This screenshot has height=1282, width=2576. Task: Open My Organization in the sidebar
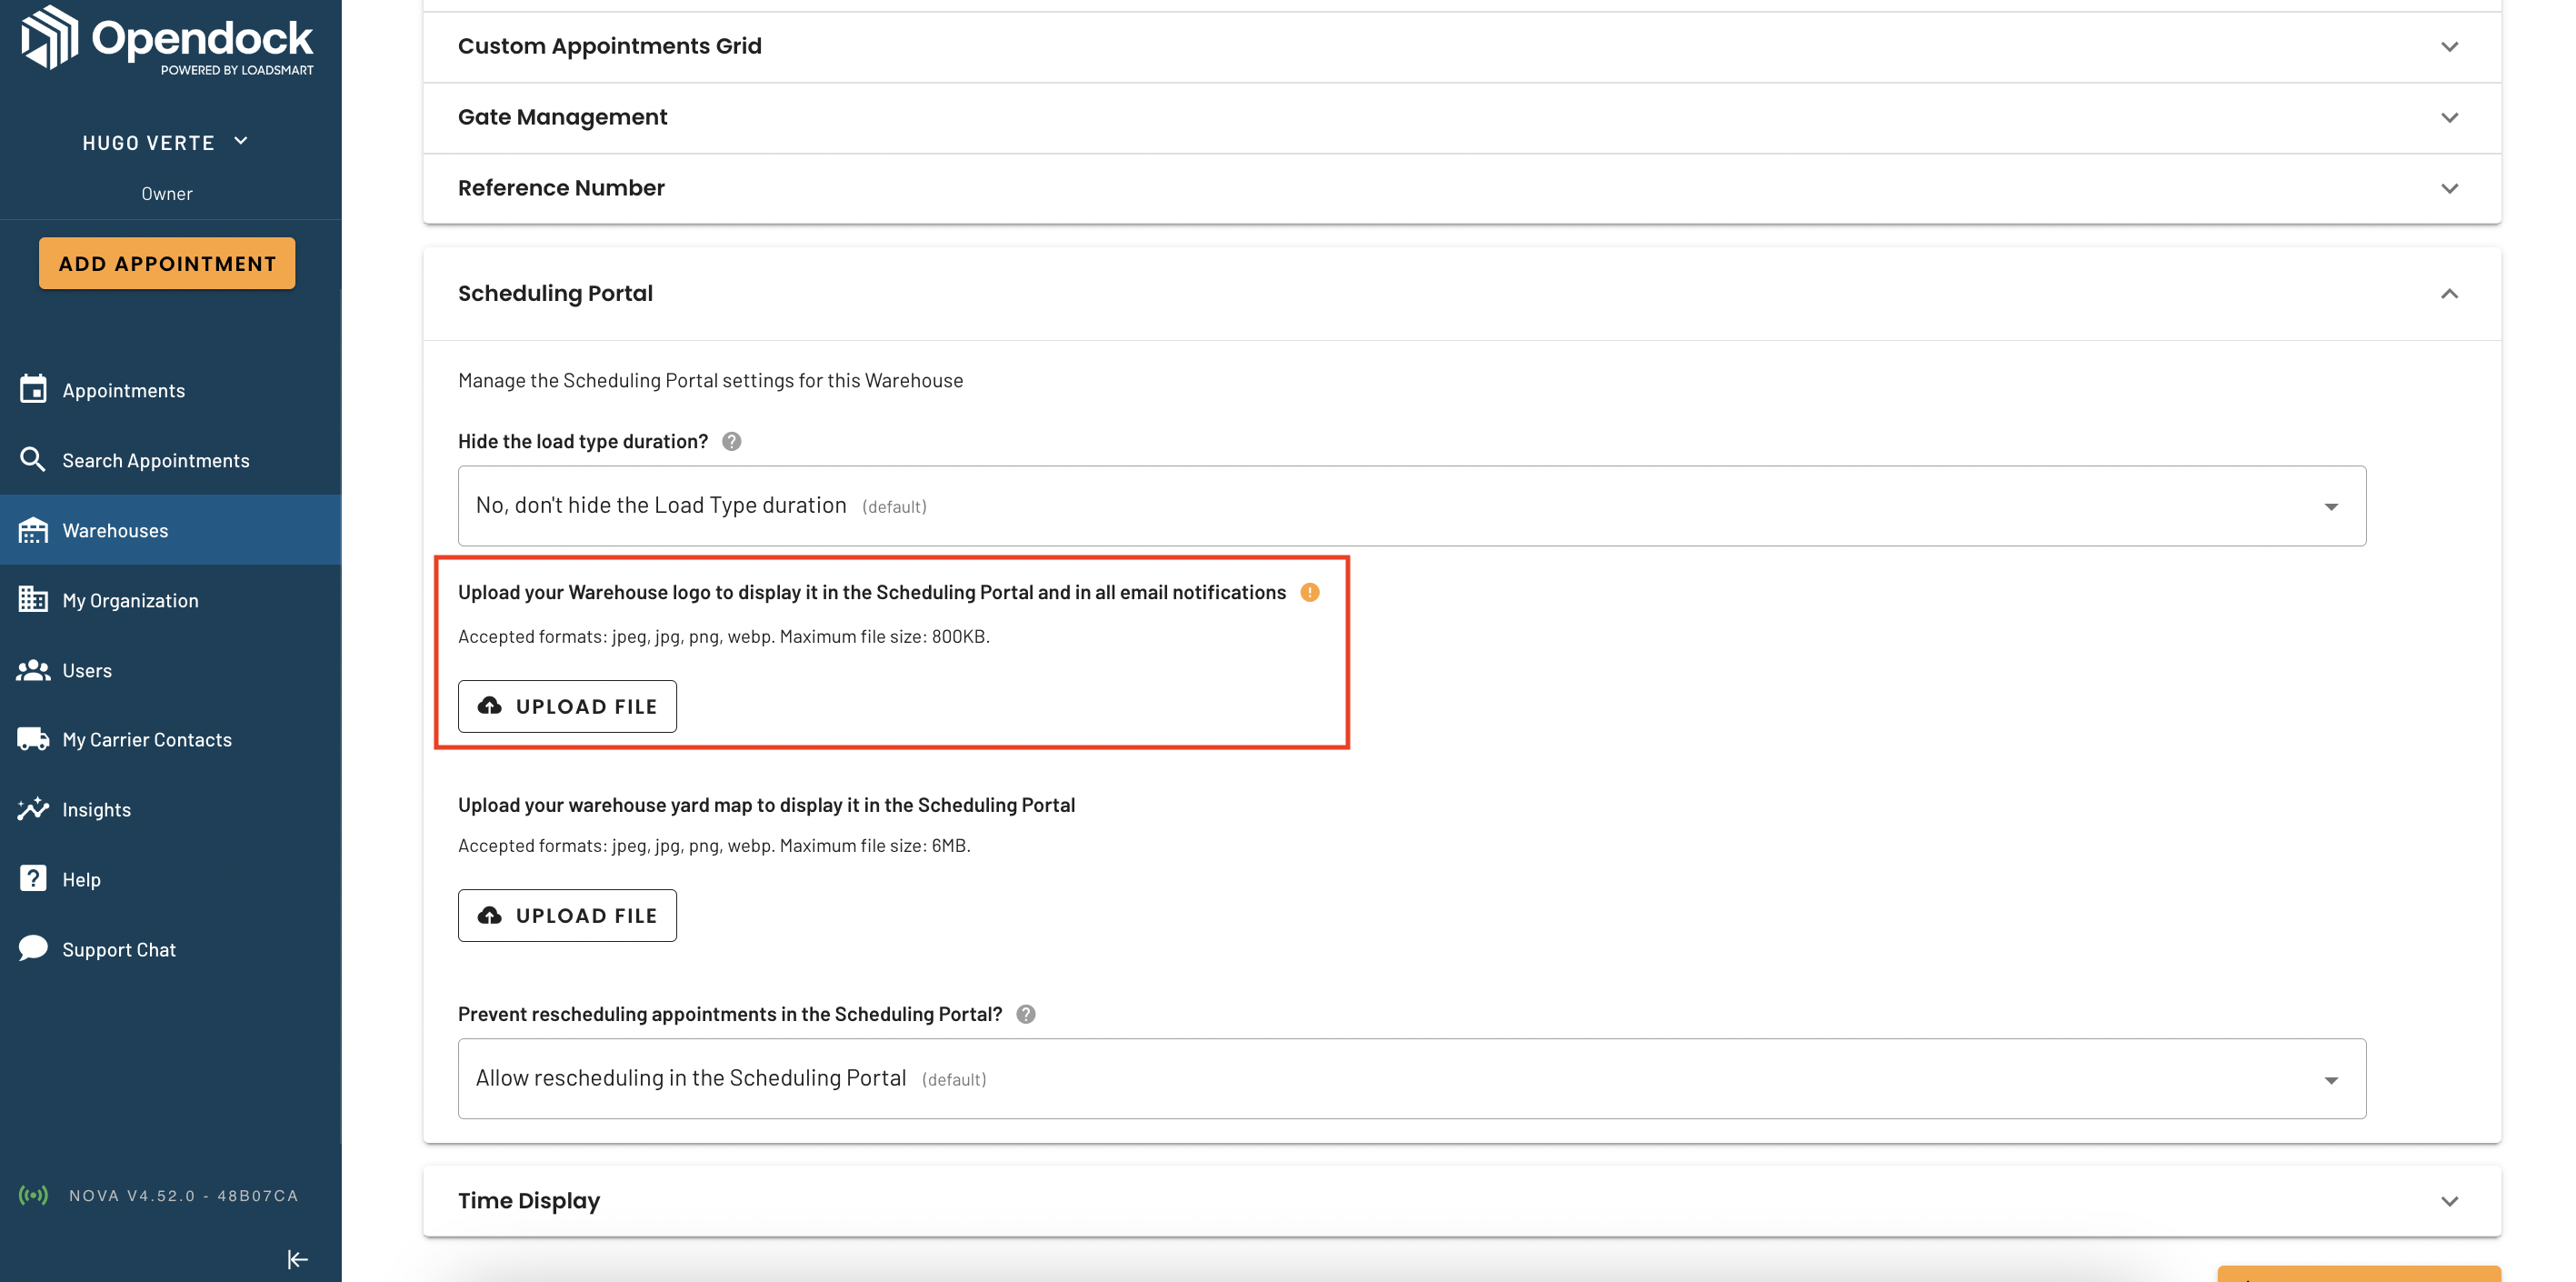click(170, 600)
